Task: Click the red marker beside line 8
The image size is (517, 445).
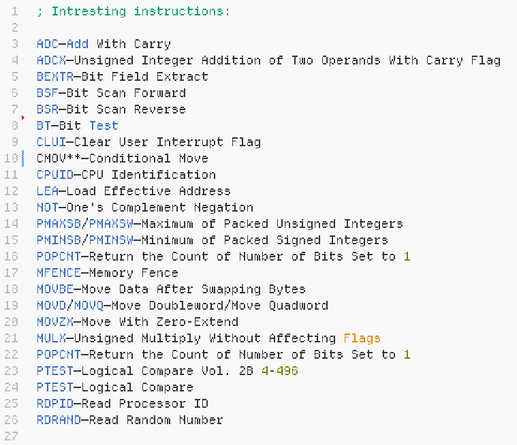Action: pyautogui.click(x=23, y=118)
